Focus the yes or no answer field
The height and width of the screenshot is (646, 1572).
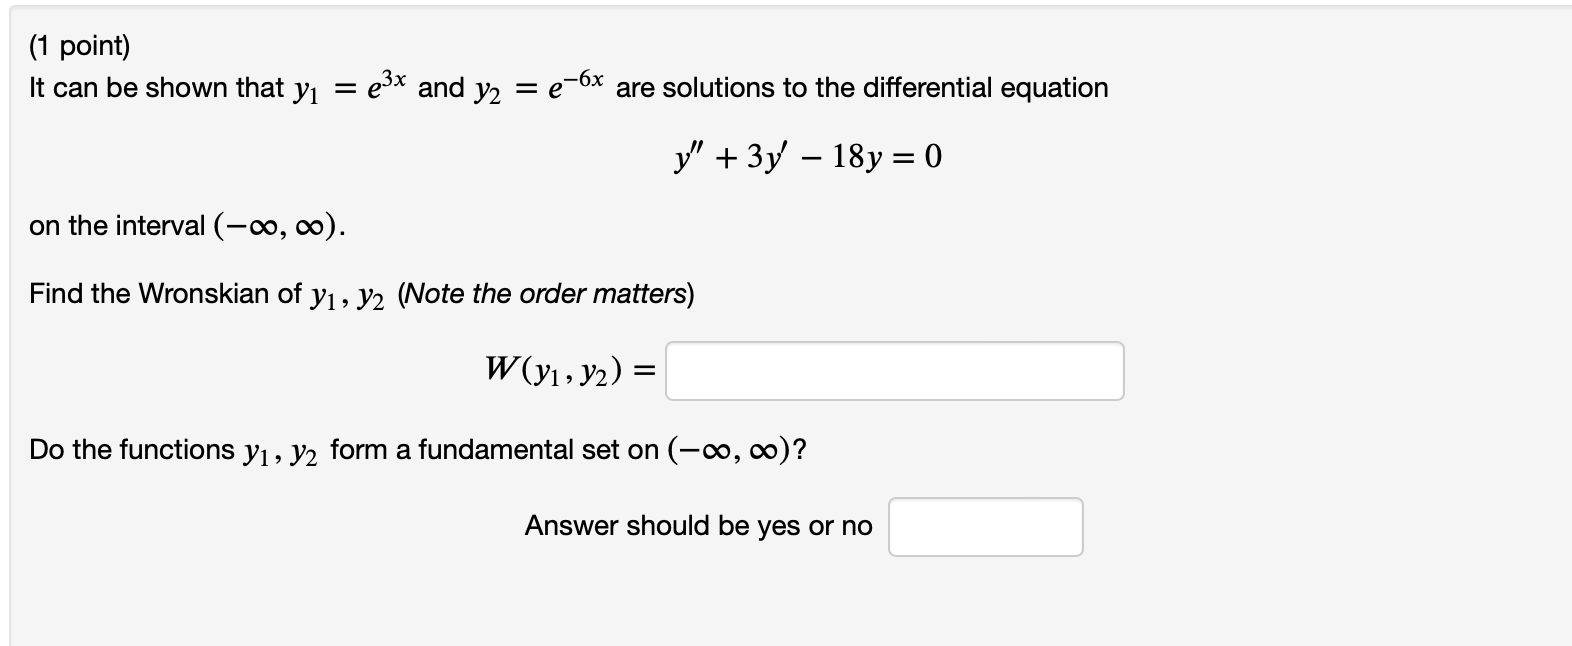[x=985, y=527]
